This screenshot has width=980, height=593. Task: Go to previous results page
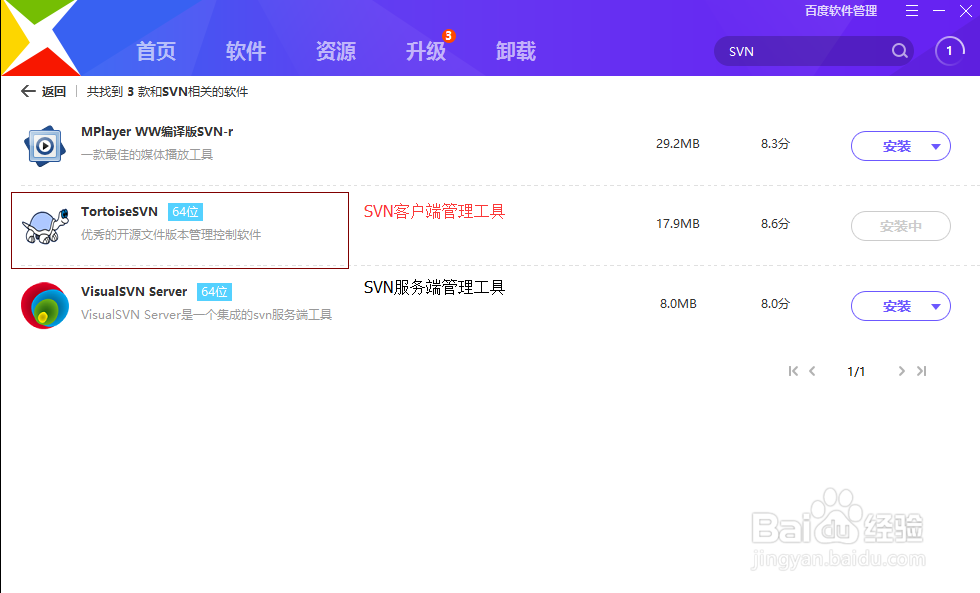[x=812, y=371]
